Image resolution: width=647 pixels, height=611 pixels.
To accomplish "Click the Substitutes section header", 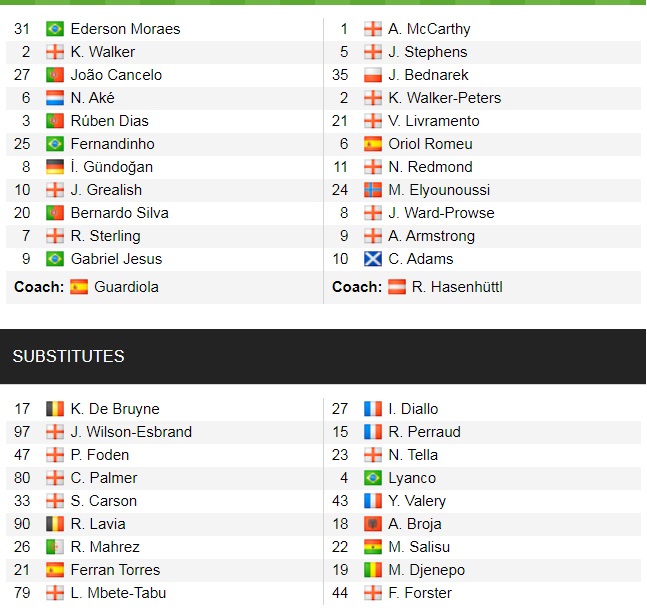I will point(68,356).
